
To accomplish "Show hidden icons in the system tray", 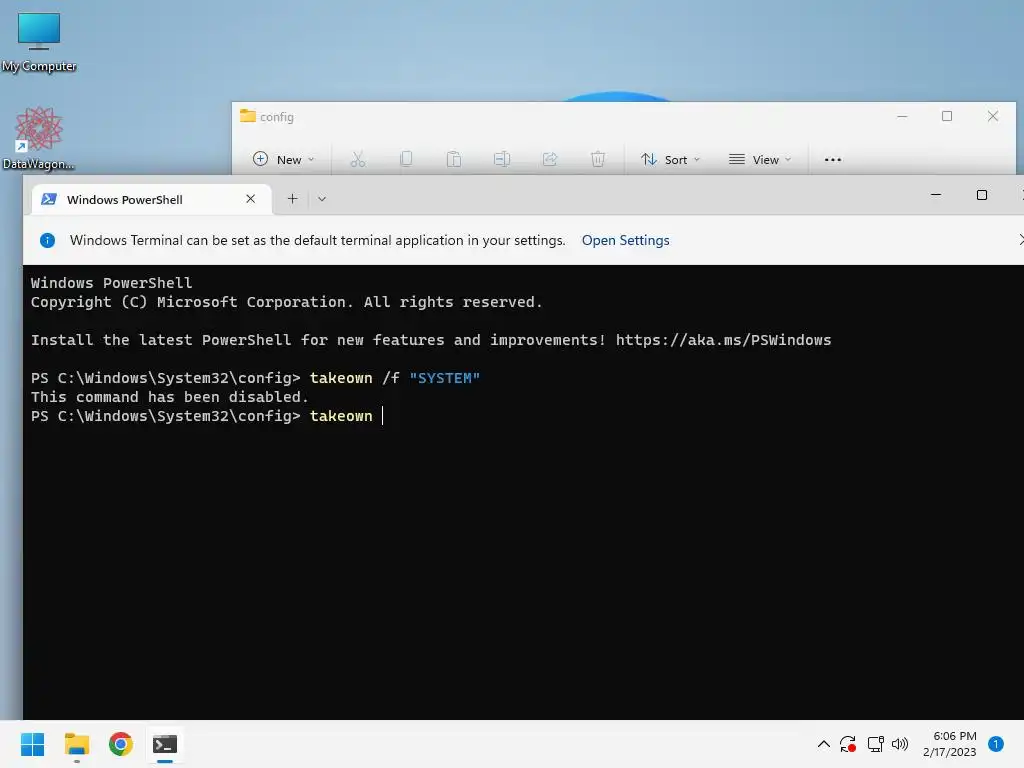I will (824, 744).
